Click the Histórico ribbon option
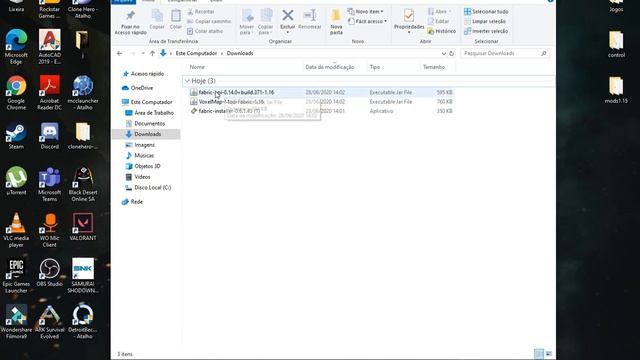This screenshot has height=360, width=640. tap(442, 31)
